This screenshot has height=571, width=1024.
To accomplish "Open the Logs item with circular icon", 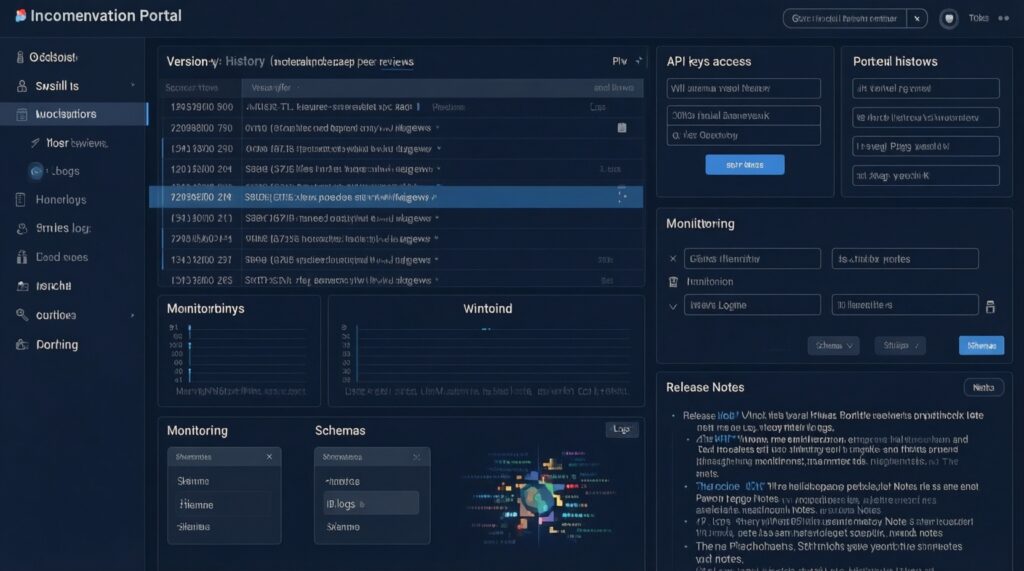I will 38,171.
